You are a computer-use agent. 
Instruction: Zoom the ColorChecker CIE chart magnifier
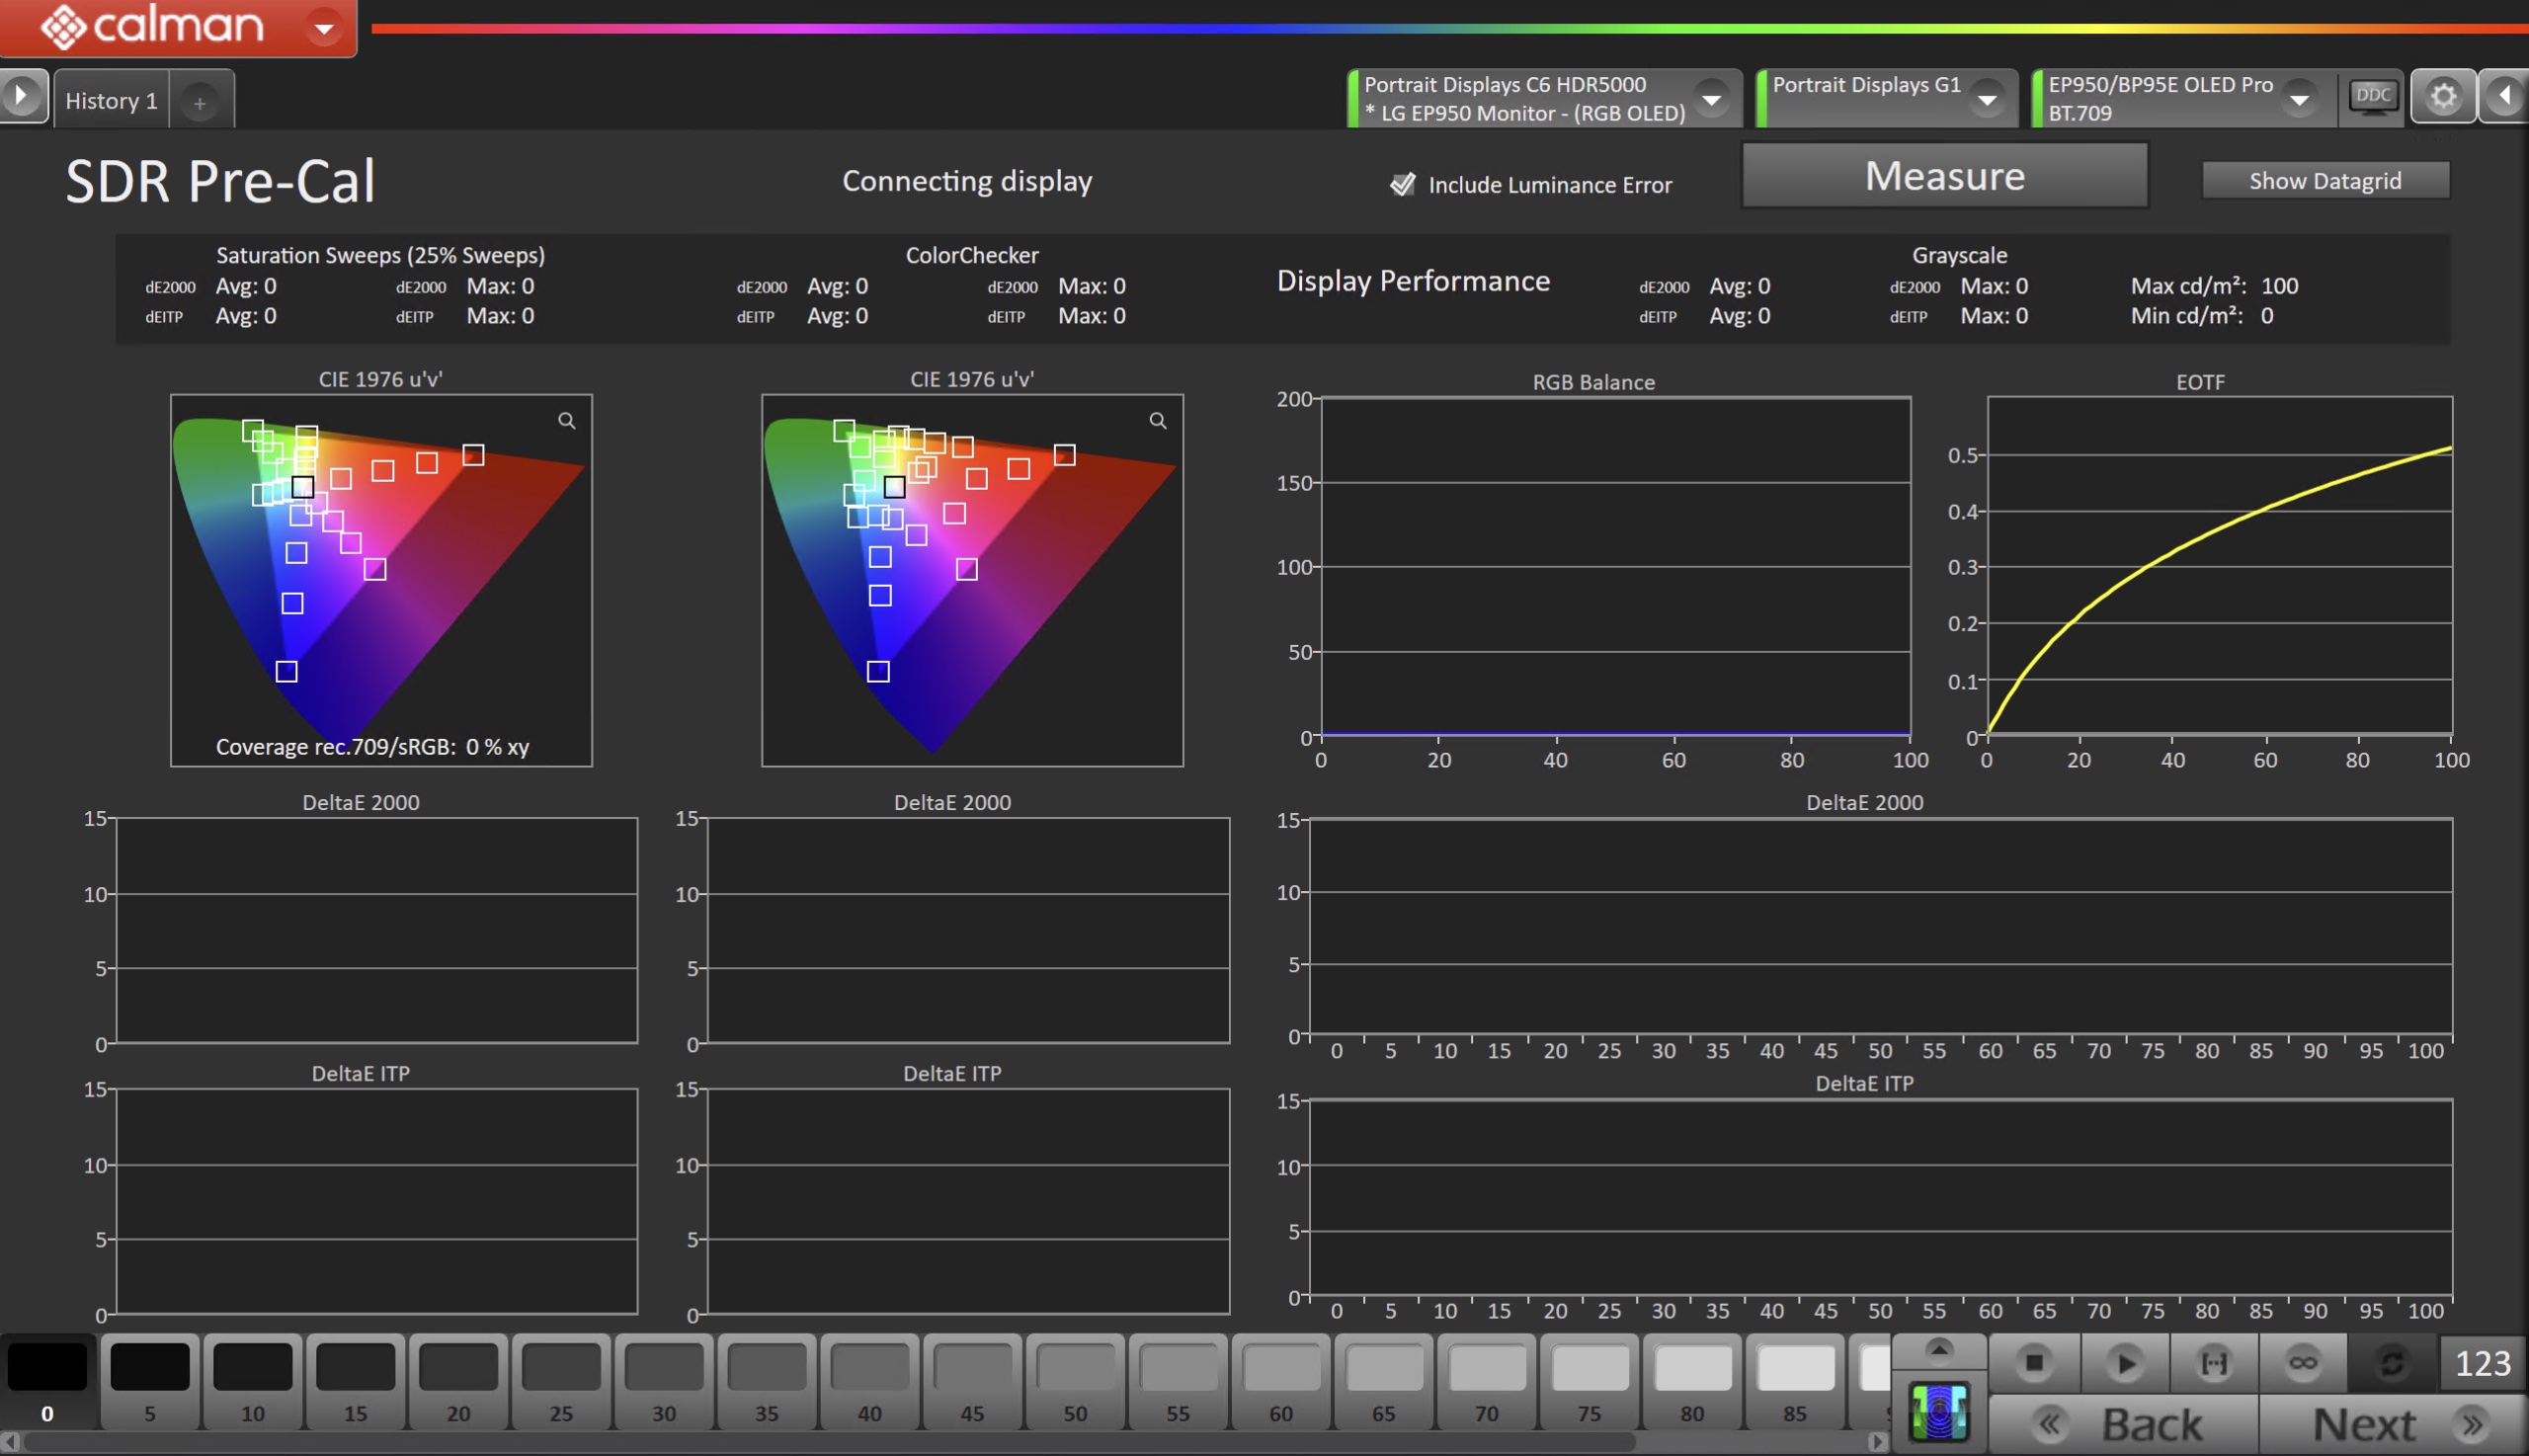[x=1157, y=421]
